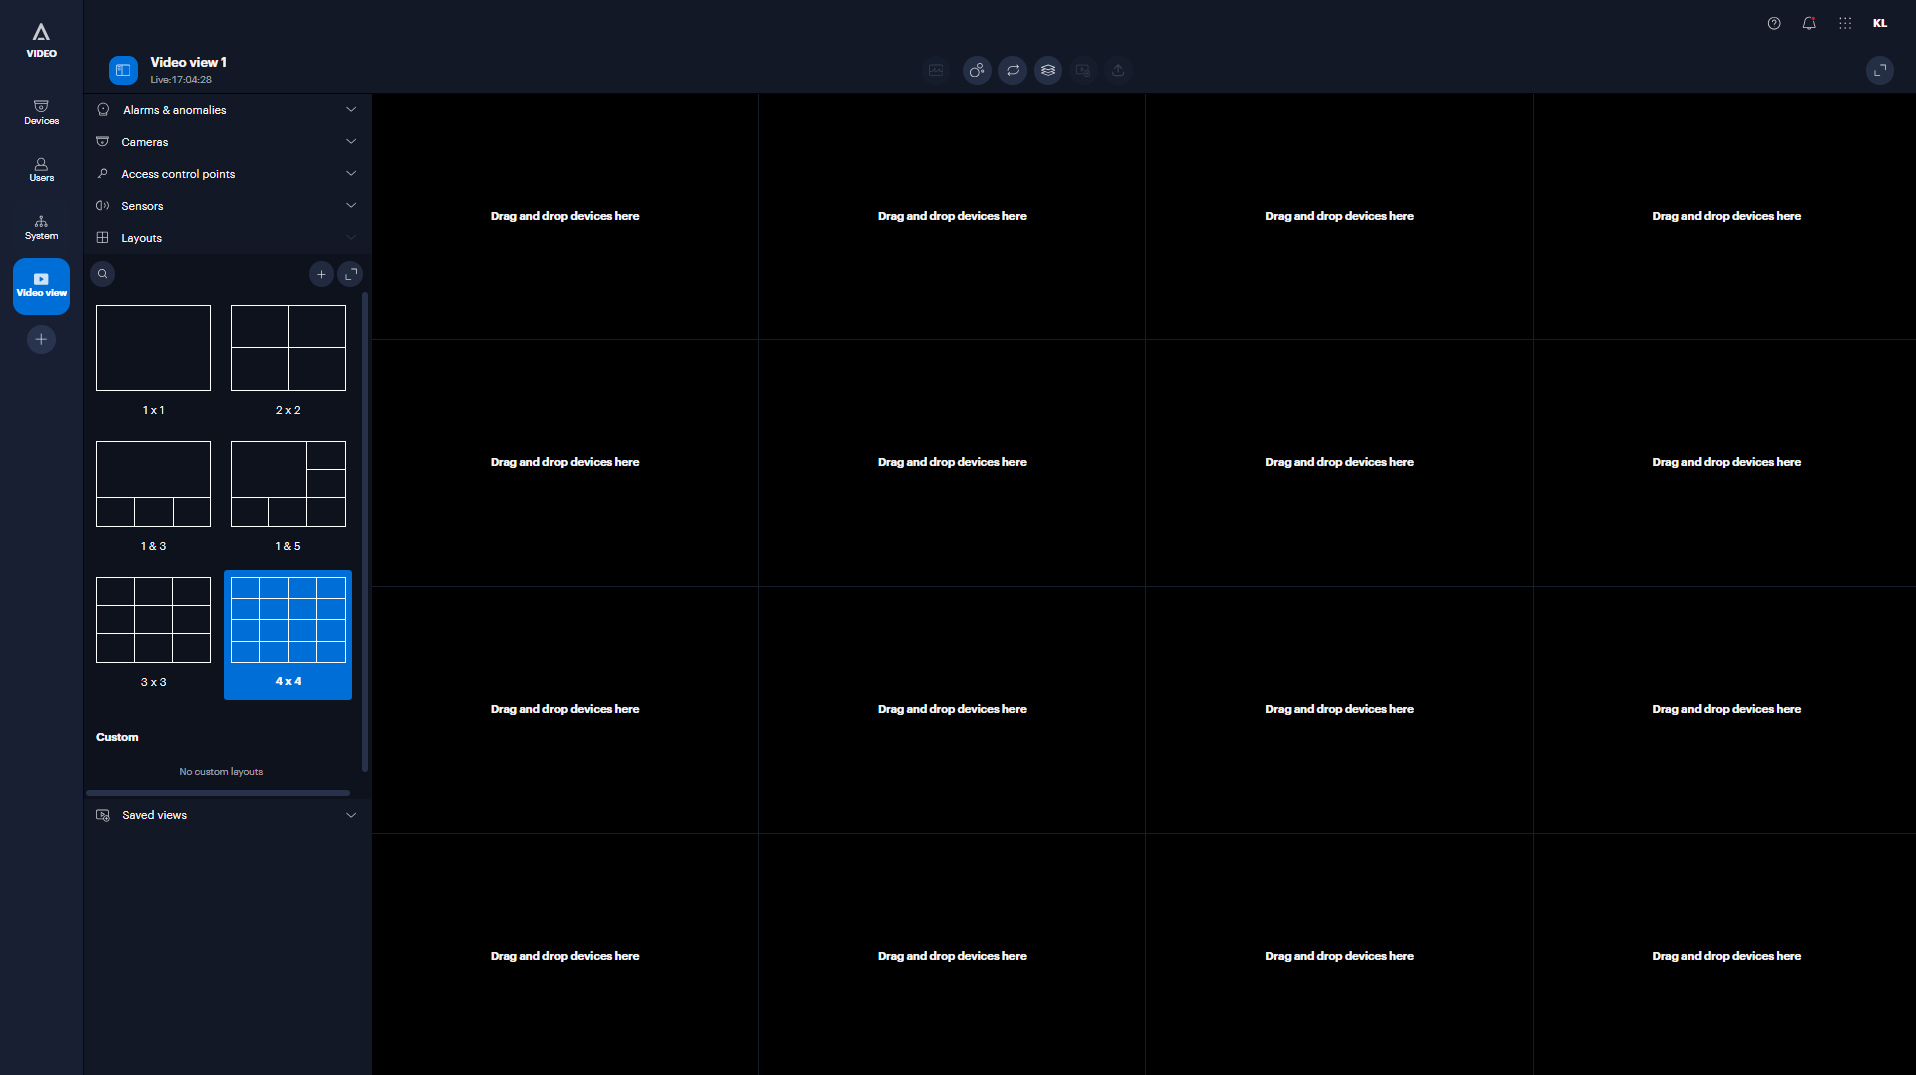The image size is (1916, 1075).
Task: Choose the 3 x 3 layout thumbnail
Action: [x=153, y=620]
